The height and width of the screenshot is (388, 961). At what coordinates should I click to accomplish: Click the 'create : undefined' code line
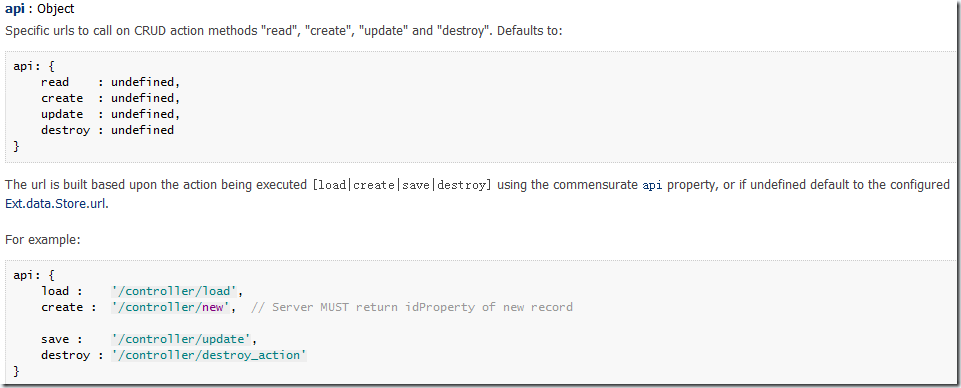[111, 98]
